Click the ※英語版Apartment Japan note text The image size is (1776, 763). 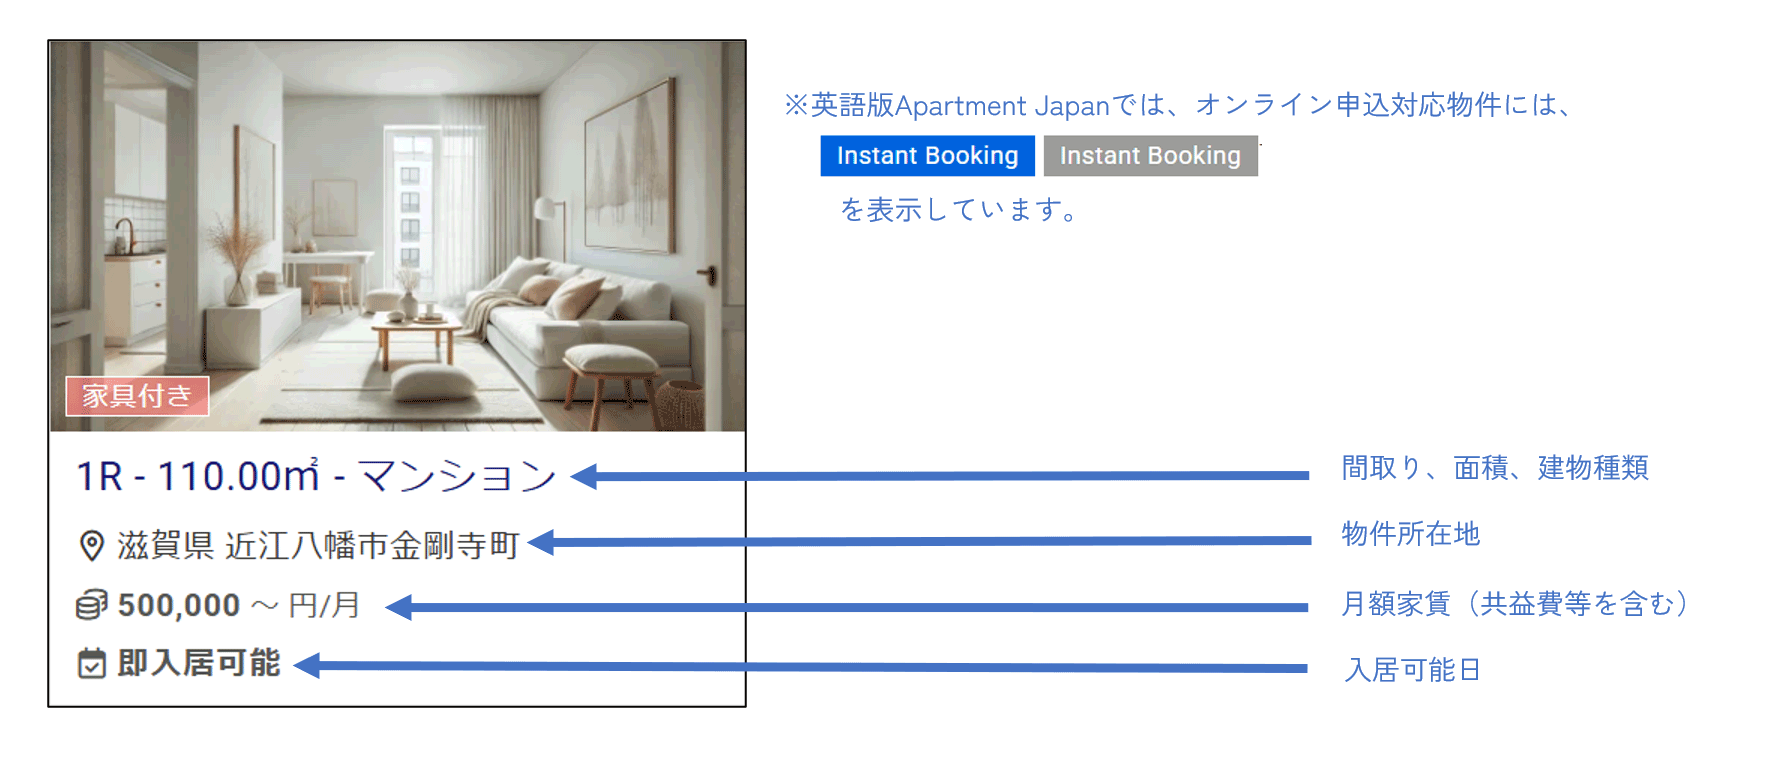(x=1180, y=105)
